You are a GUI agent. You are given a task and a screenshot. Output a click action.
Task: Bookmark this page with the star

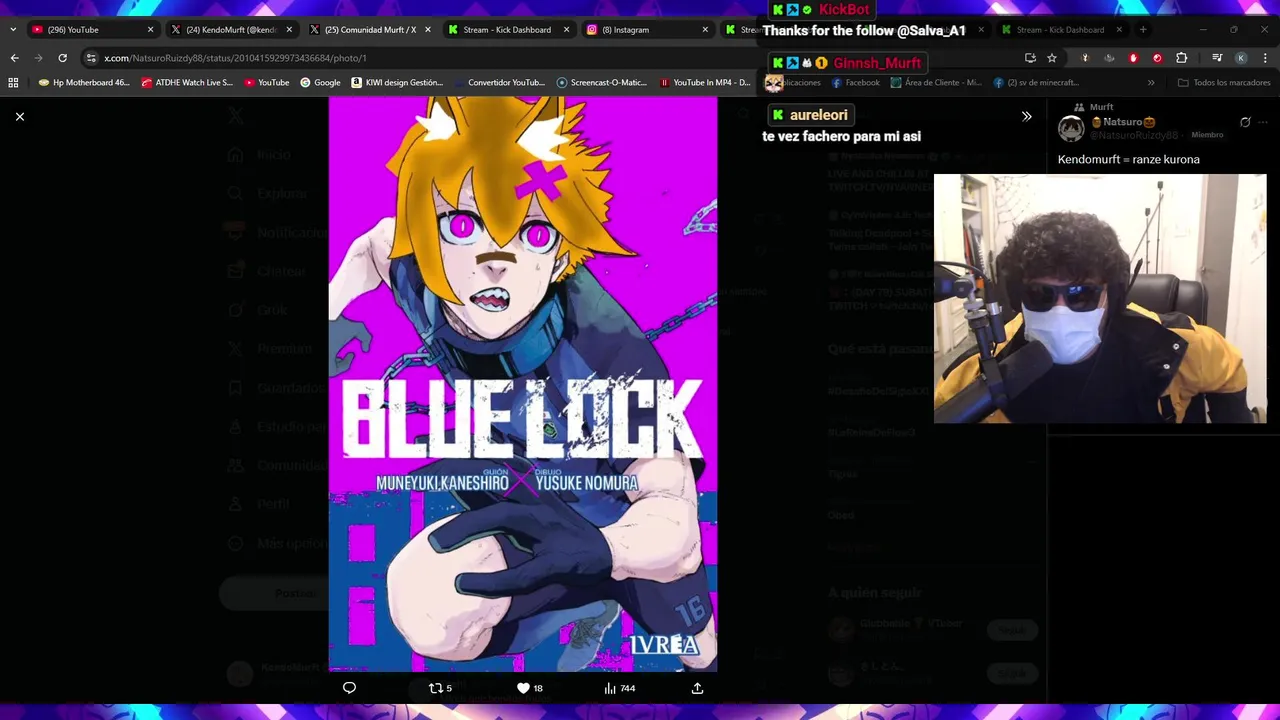1052,58
